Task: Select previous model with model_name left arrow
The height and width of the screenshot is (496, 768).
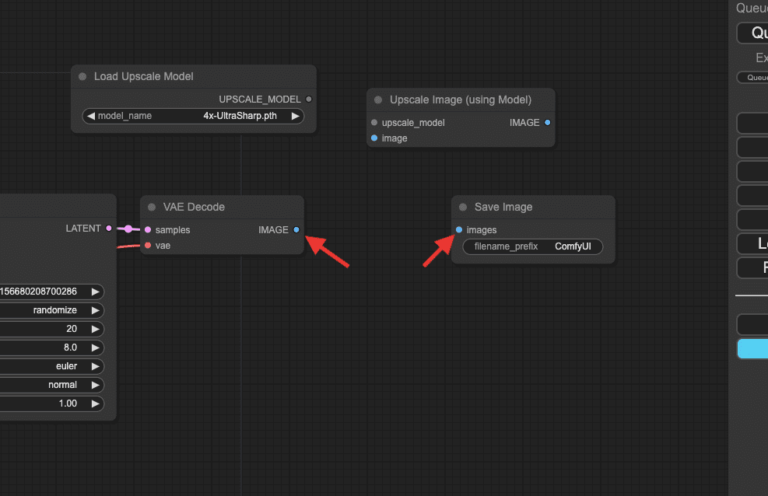Action: (90, 116)
